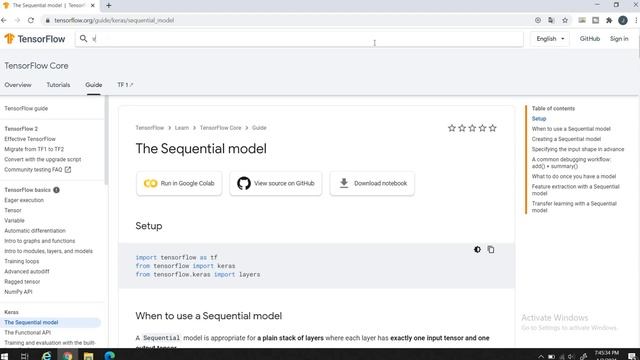This screenshot has height=360, width=640.
Task: Open NumPy API sidebar item
Action: (18, 292)
